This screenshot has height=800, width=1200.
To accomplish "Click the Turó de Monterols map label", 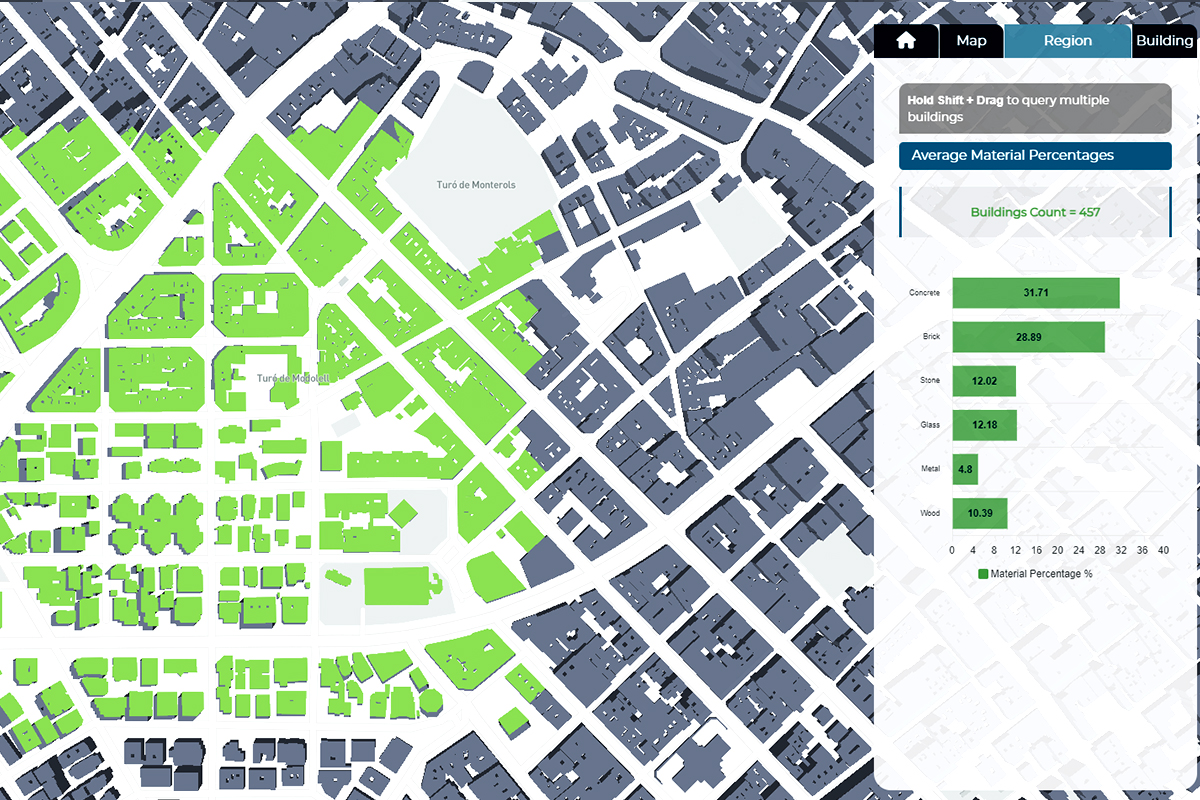I will 476,185.
